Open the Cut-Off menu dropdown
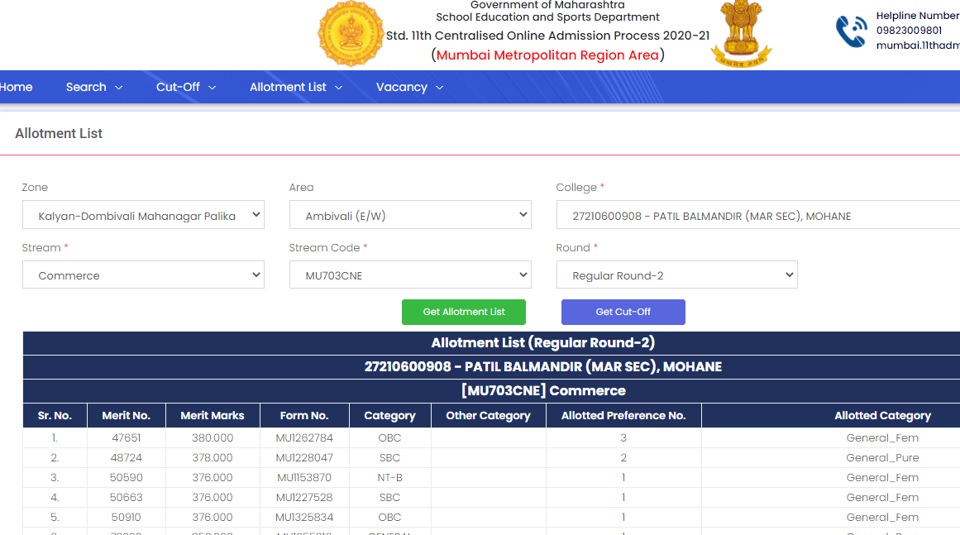The height and width of the screenshot is (535, 960). [186, 87]
